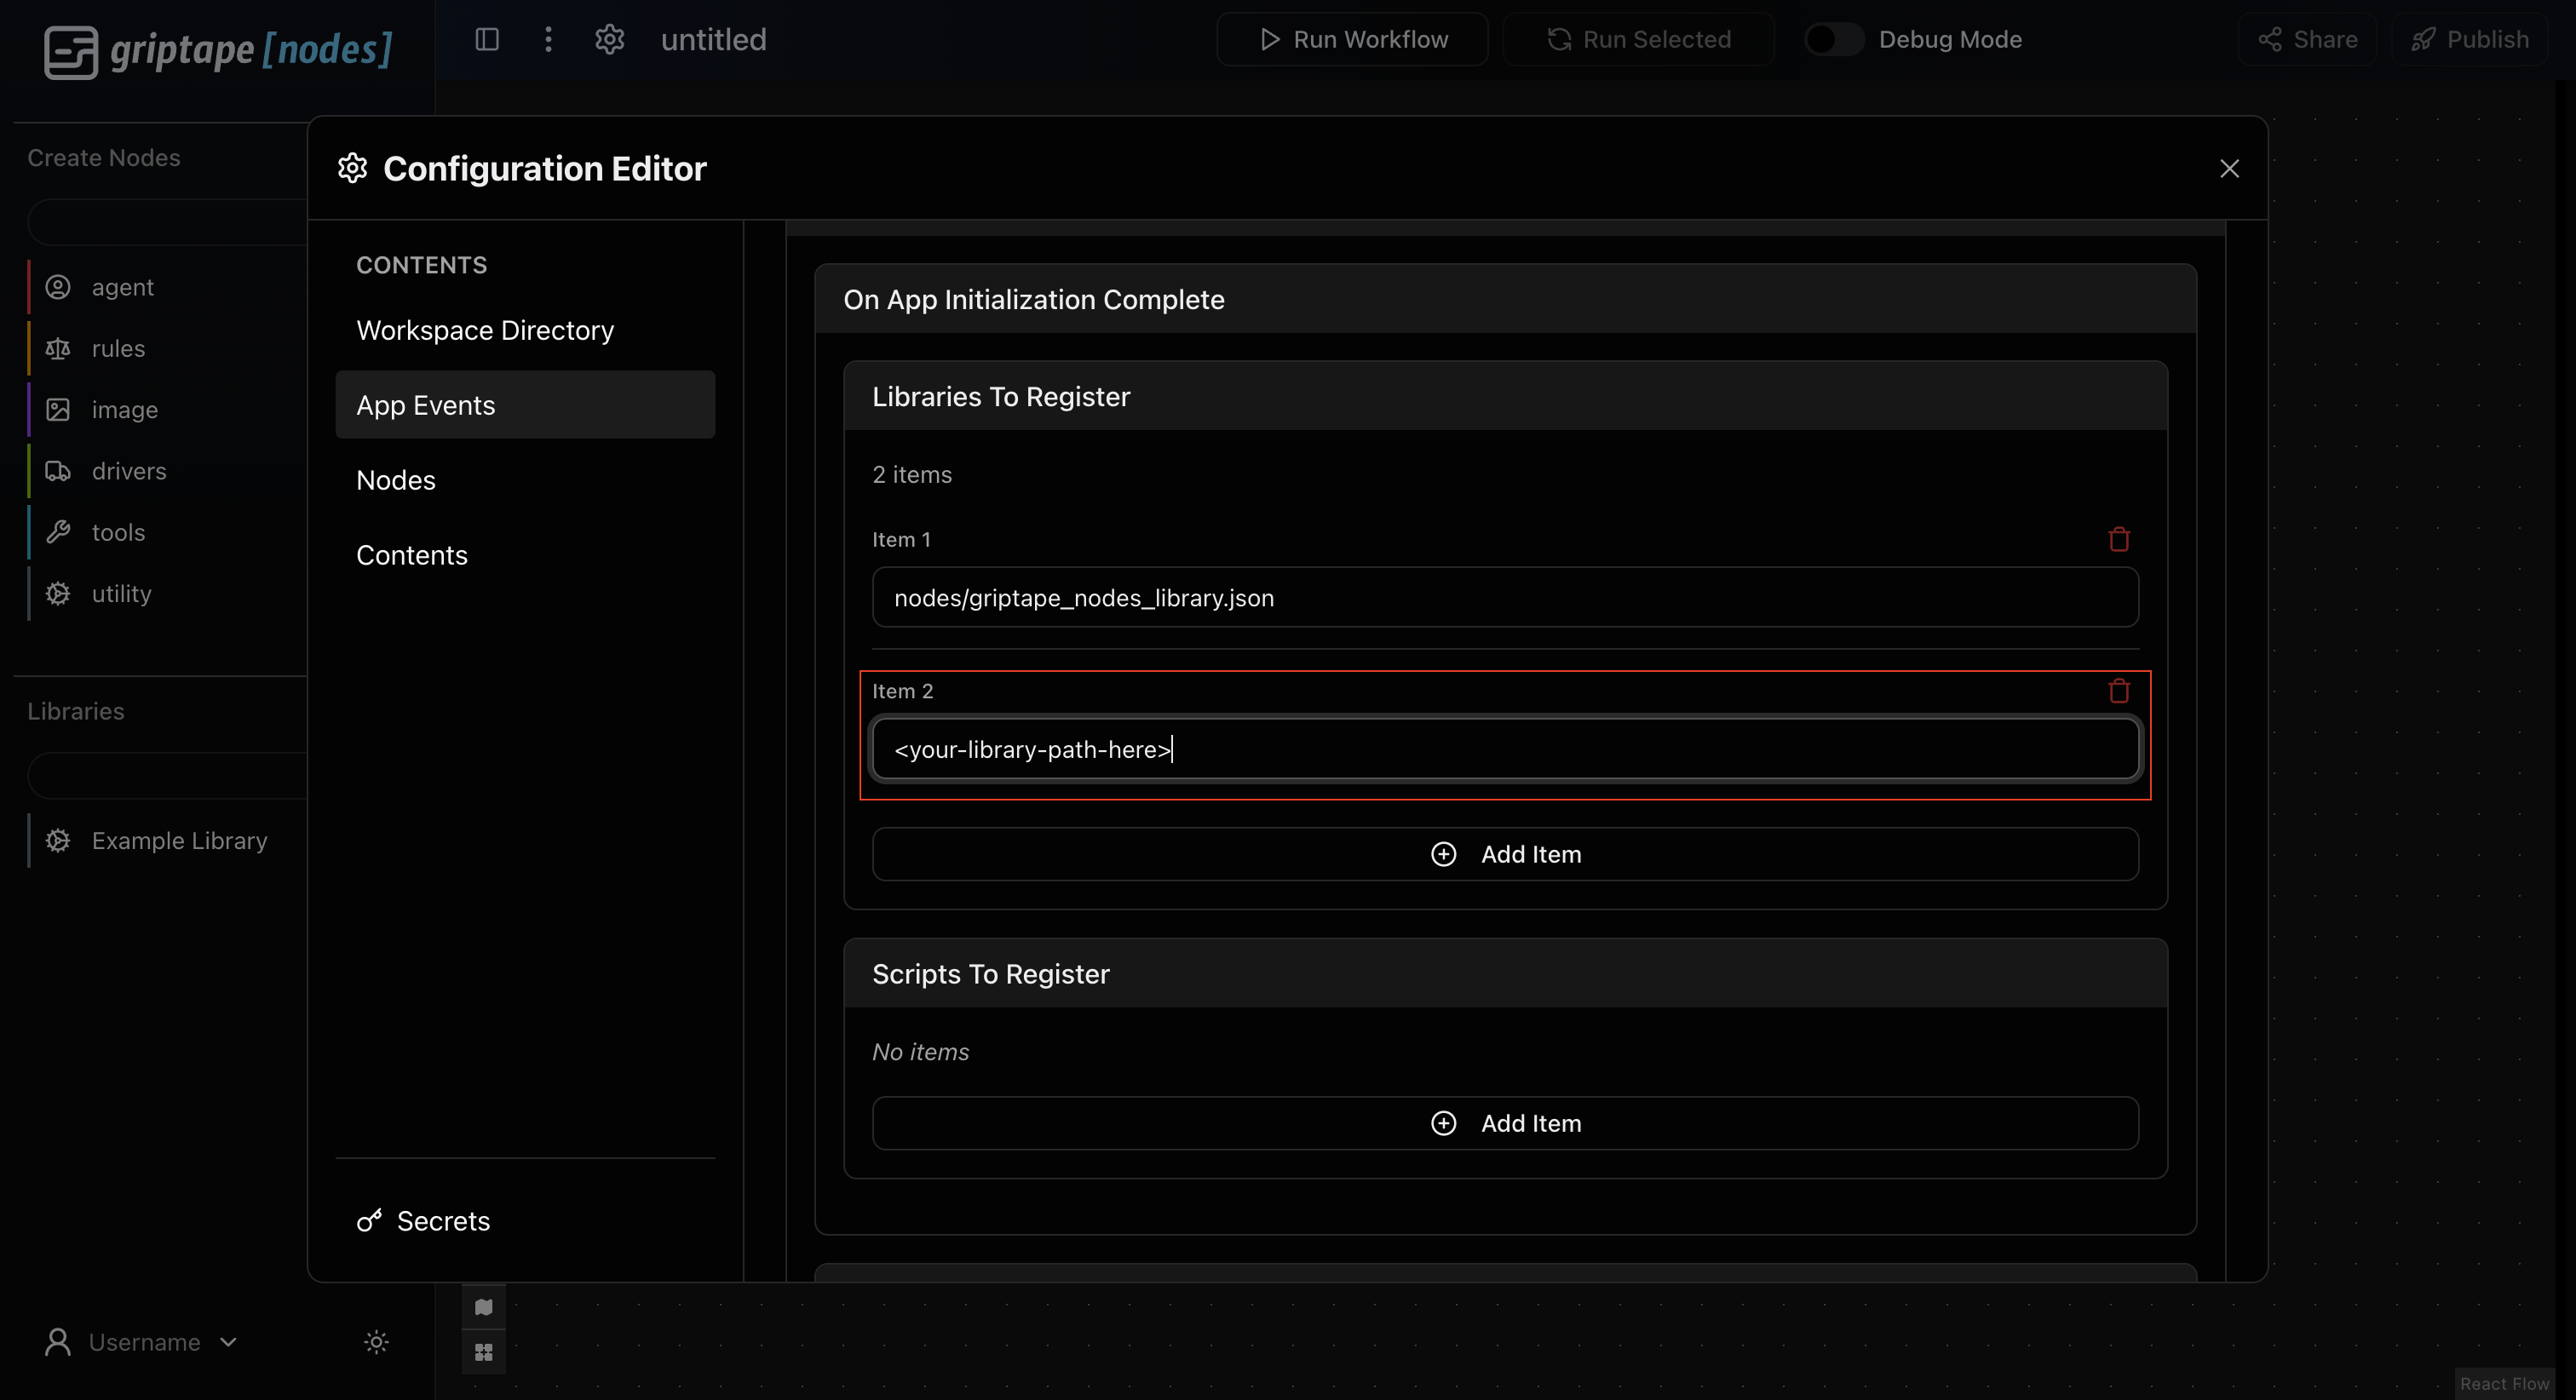Click the minimap icon on canvas controls
The width and height of the screenshot is (2576, 1400).
[x=484, y=1307]
